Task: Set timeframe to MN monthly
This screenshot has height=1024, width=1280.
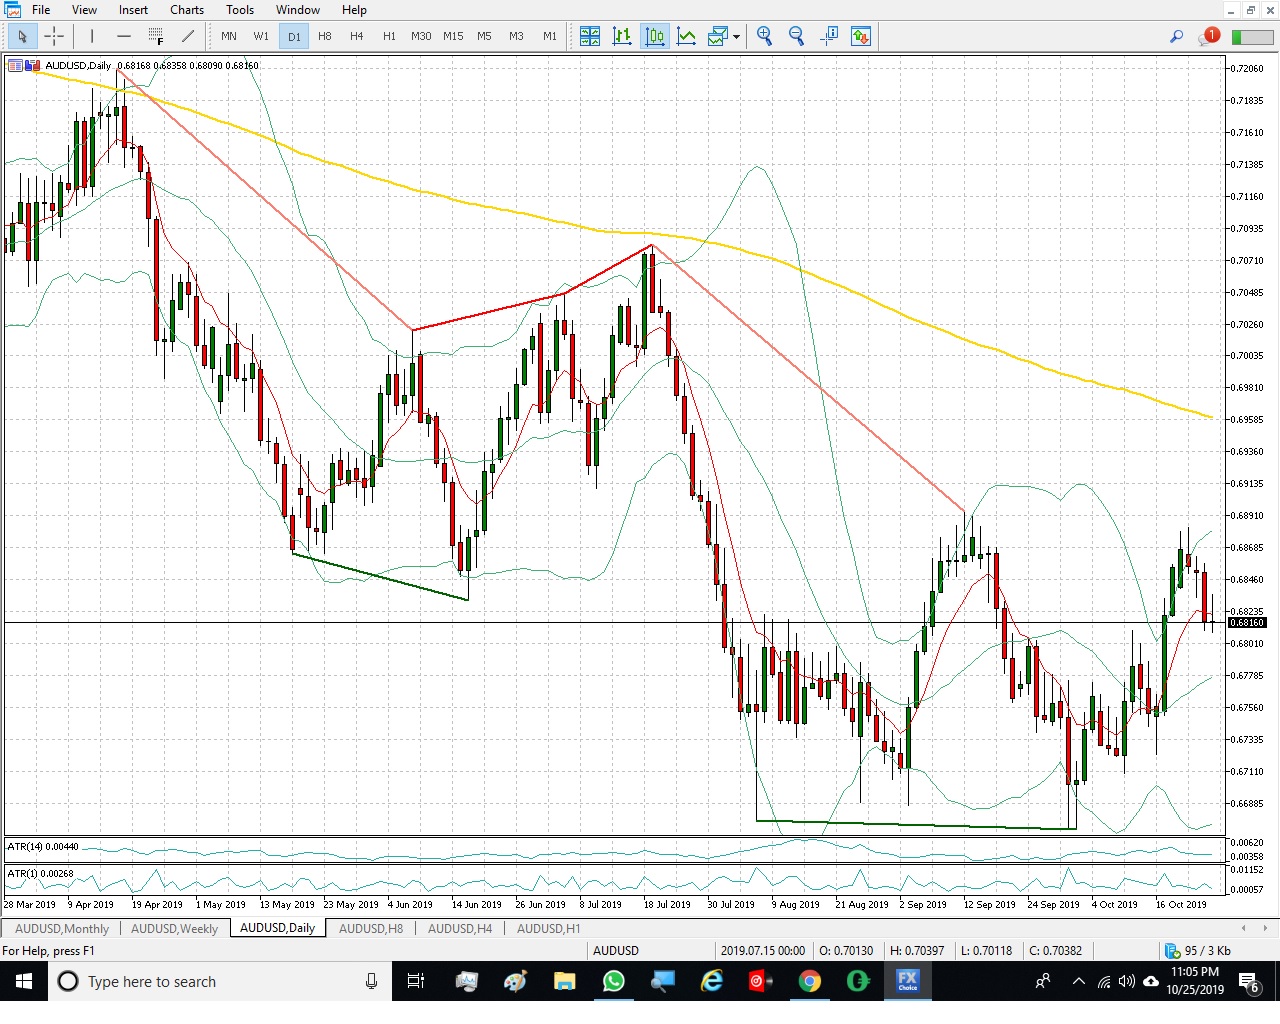Action: coord(229,36)
